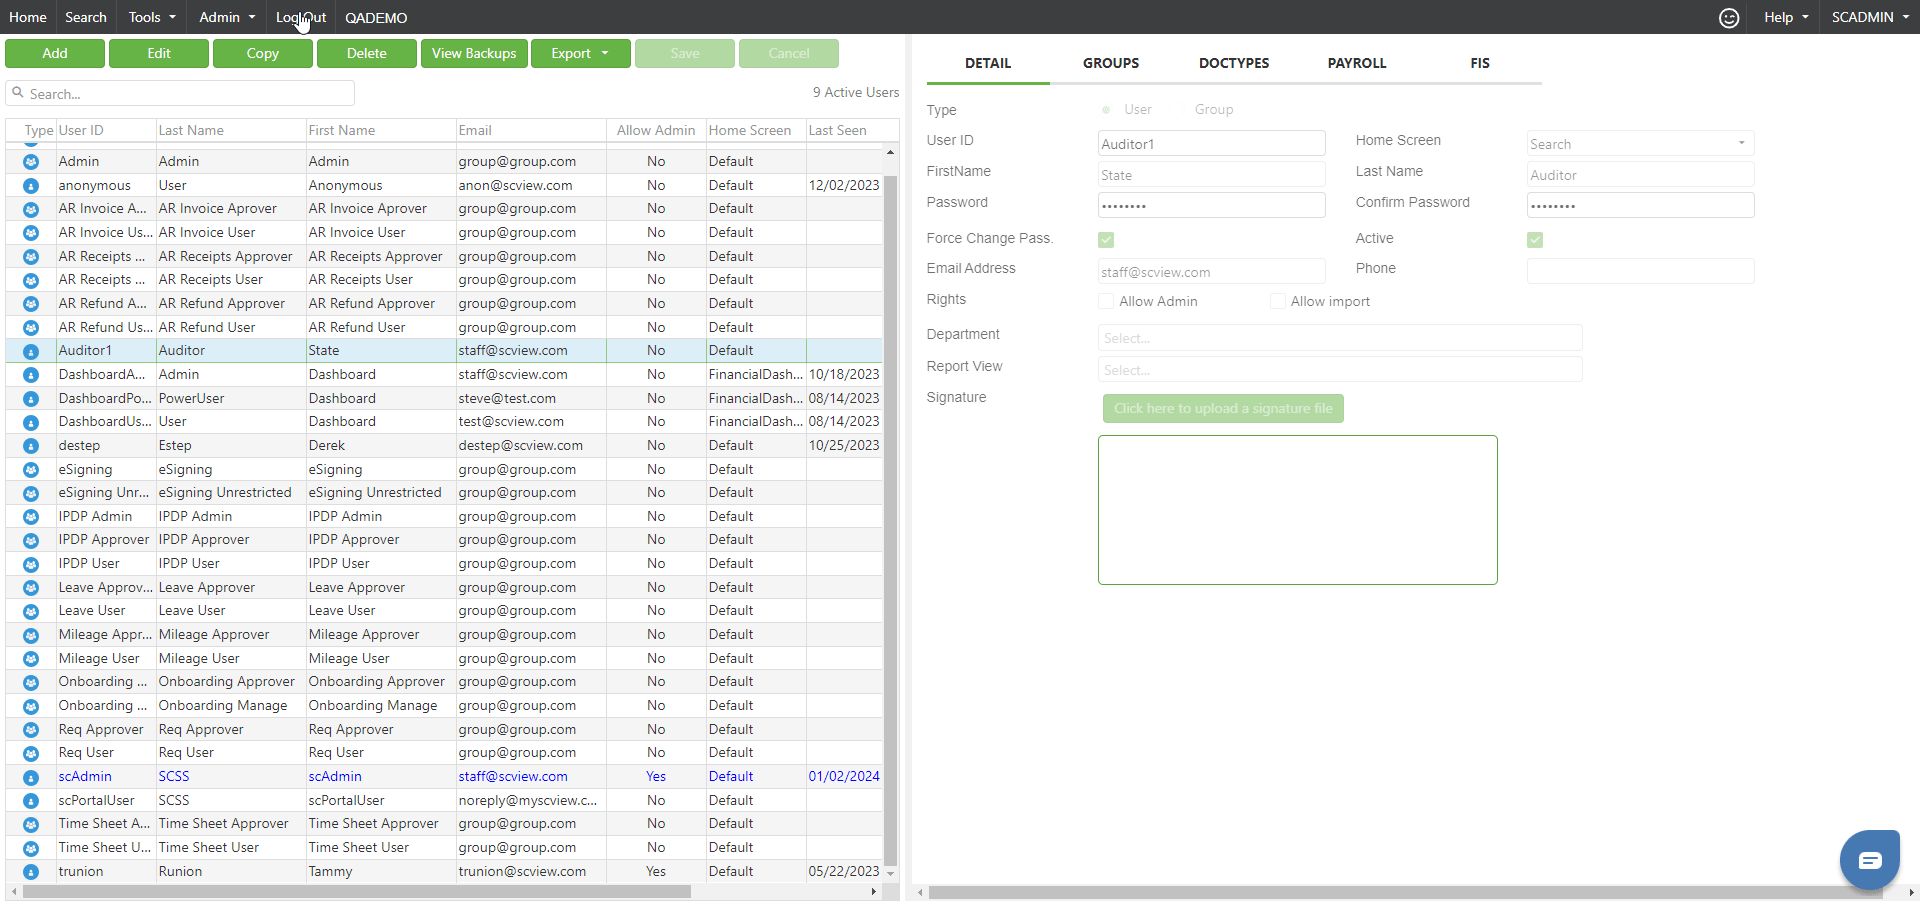Screen dimensions: 1920x911
Task: Toggle the Force Change Pass checkbox
Action: click(1106, 240)
